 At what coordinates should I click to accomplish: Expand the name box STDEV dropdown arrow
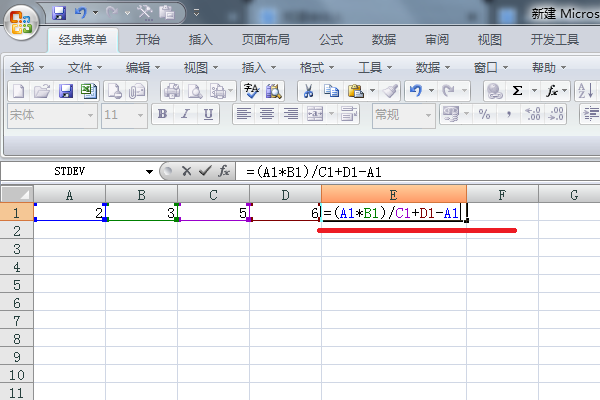coord(149,171)
